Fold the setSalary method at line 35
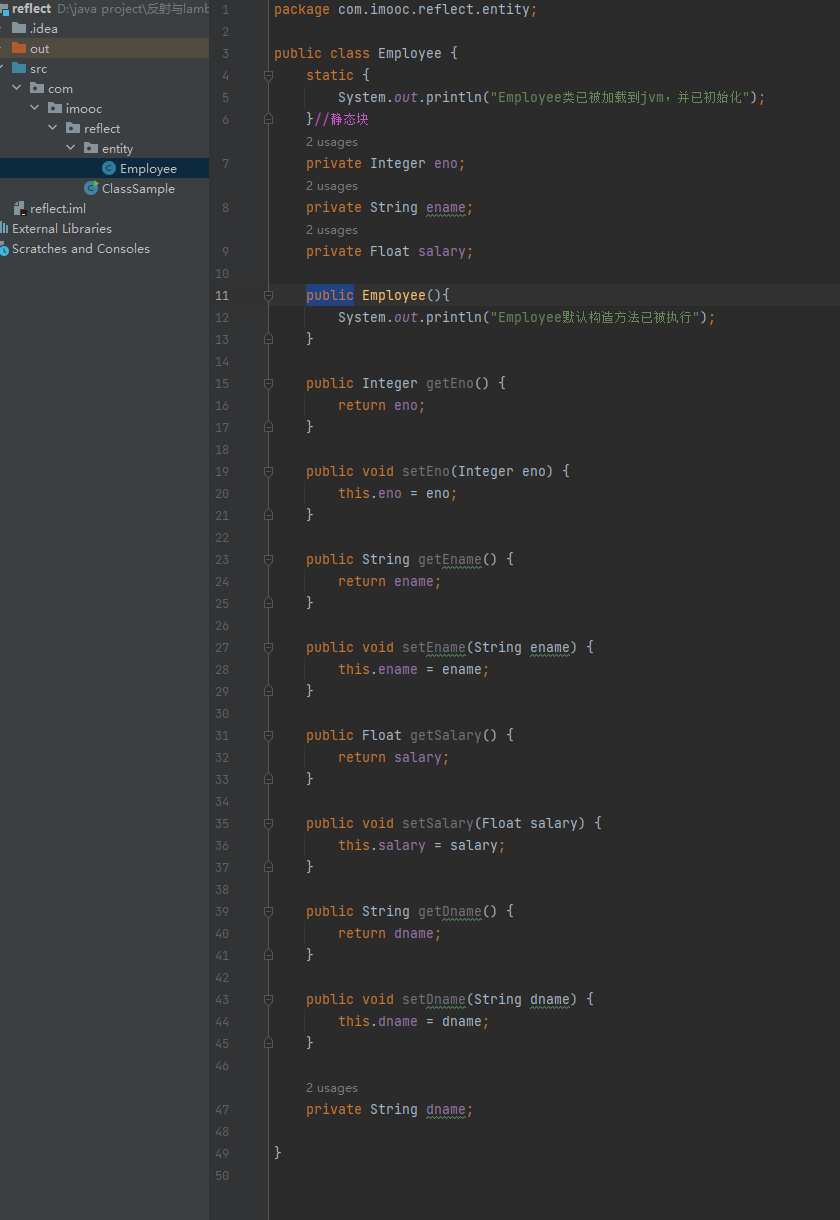 [268, 824]
